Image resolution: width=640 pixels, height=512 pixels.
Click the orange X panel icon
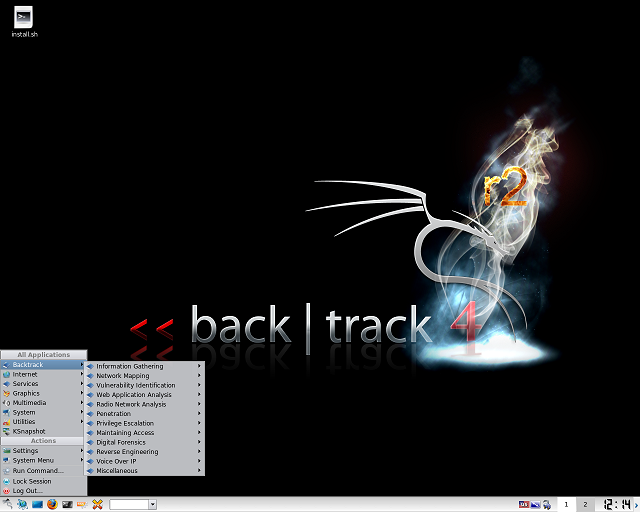(x=97, y=504)
